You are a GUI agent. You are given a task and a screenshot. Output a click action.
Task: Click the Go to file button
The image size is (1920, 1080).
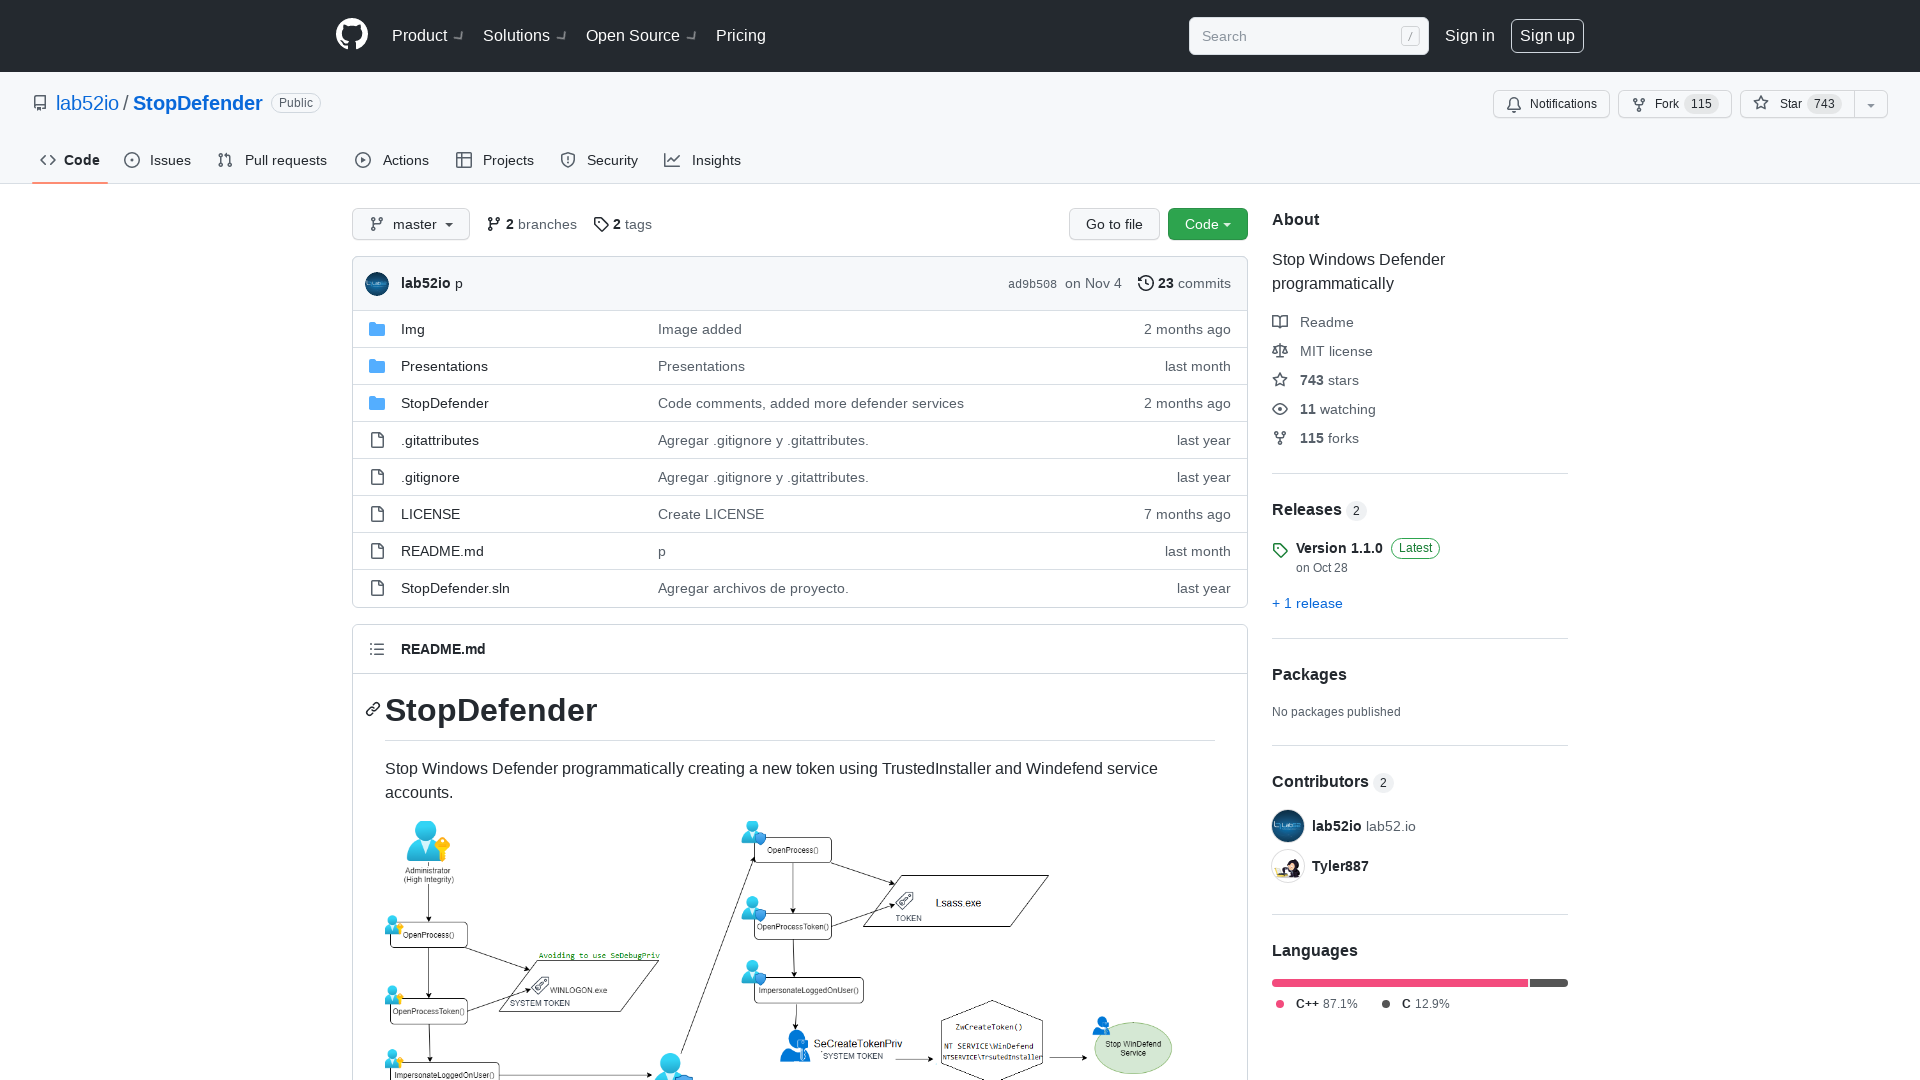coord(1114,224)
